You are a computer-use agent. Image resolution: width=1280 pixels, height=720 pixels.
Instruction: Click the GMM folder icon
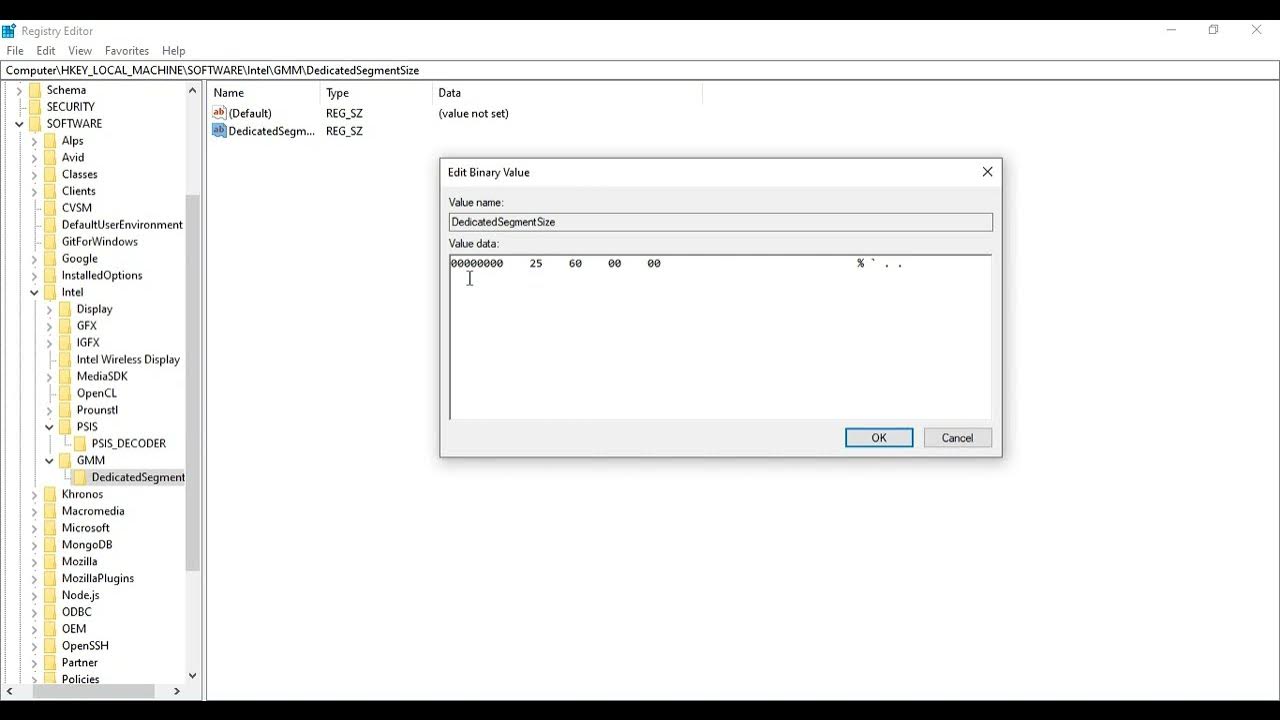coord(66,460)
